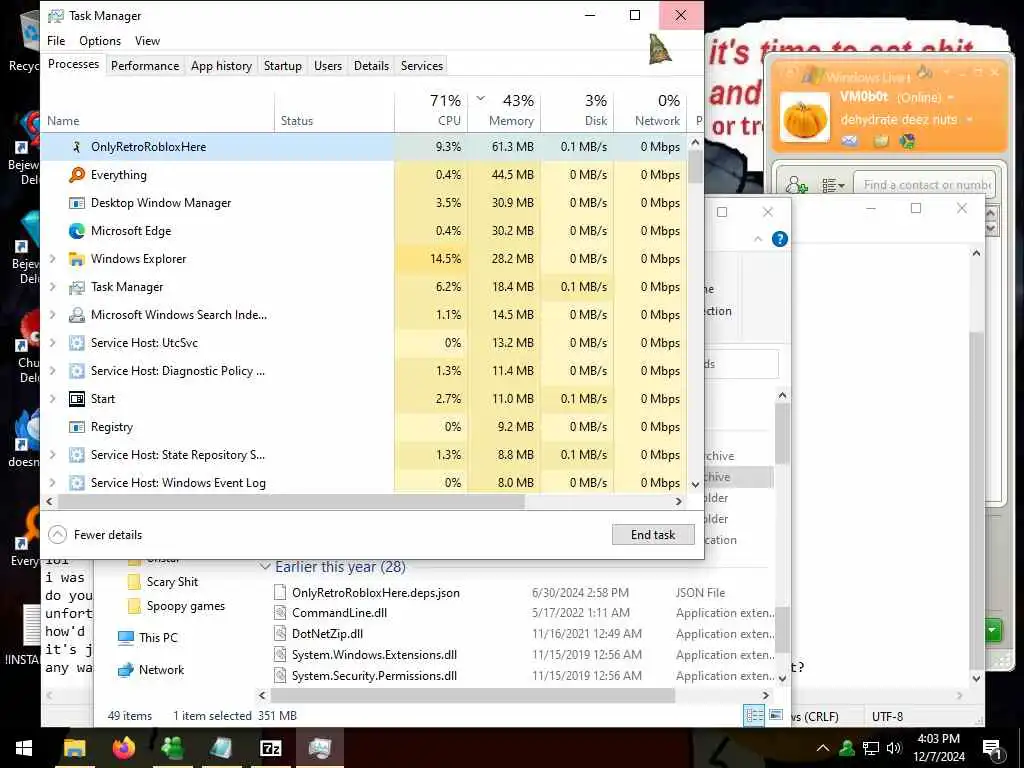Viewport: 1024px width, 768px height.
Task: Click the Messenger 'Find a contact' search field
Action: click(925, 185)
